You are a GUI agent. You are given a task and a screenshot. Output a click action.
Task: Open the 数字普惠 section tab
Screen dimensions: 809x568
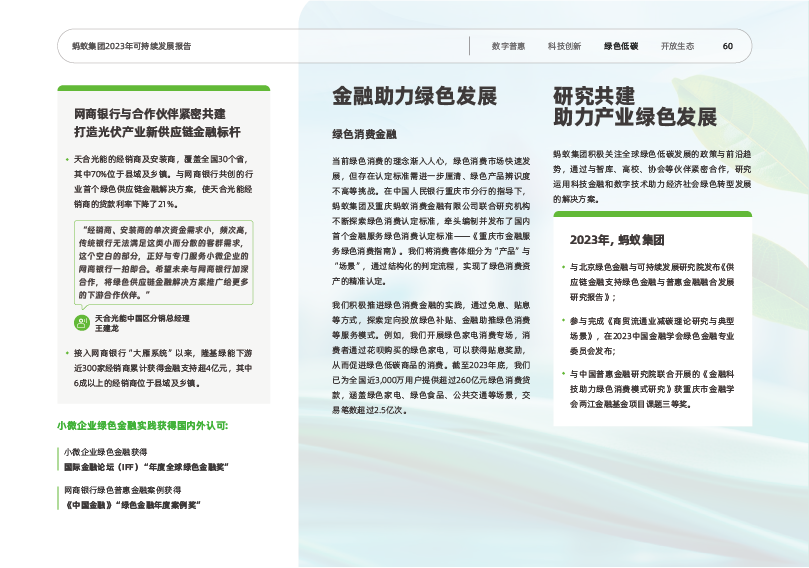[508, 46]
